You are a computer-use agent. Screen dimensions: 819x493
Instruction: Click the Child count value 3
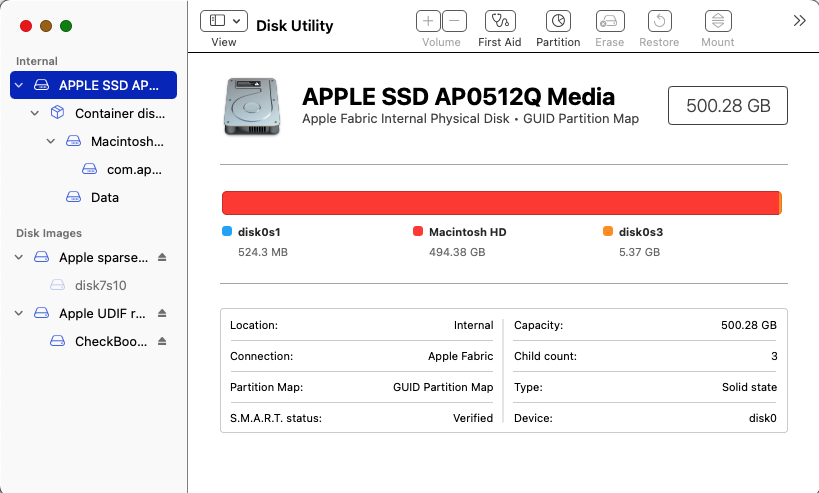tap(774, 356)
